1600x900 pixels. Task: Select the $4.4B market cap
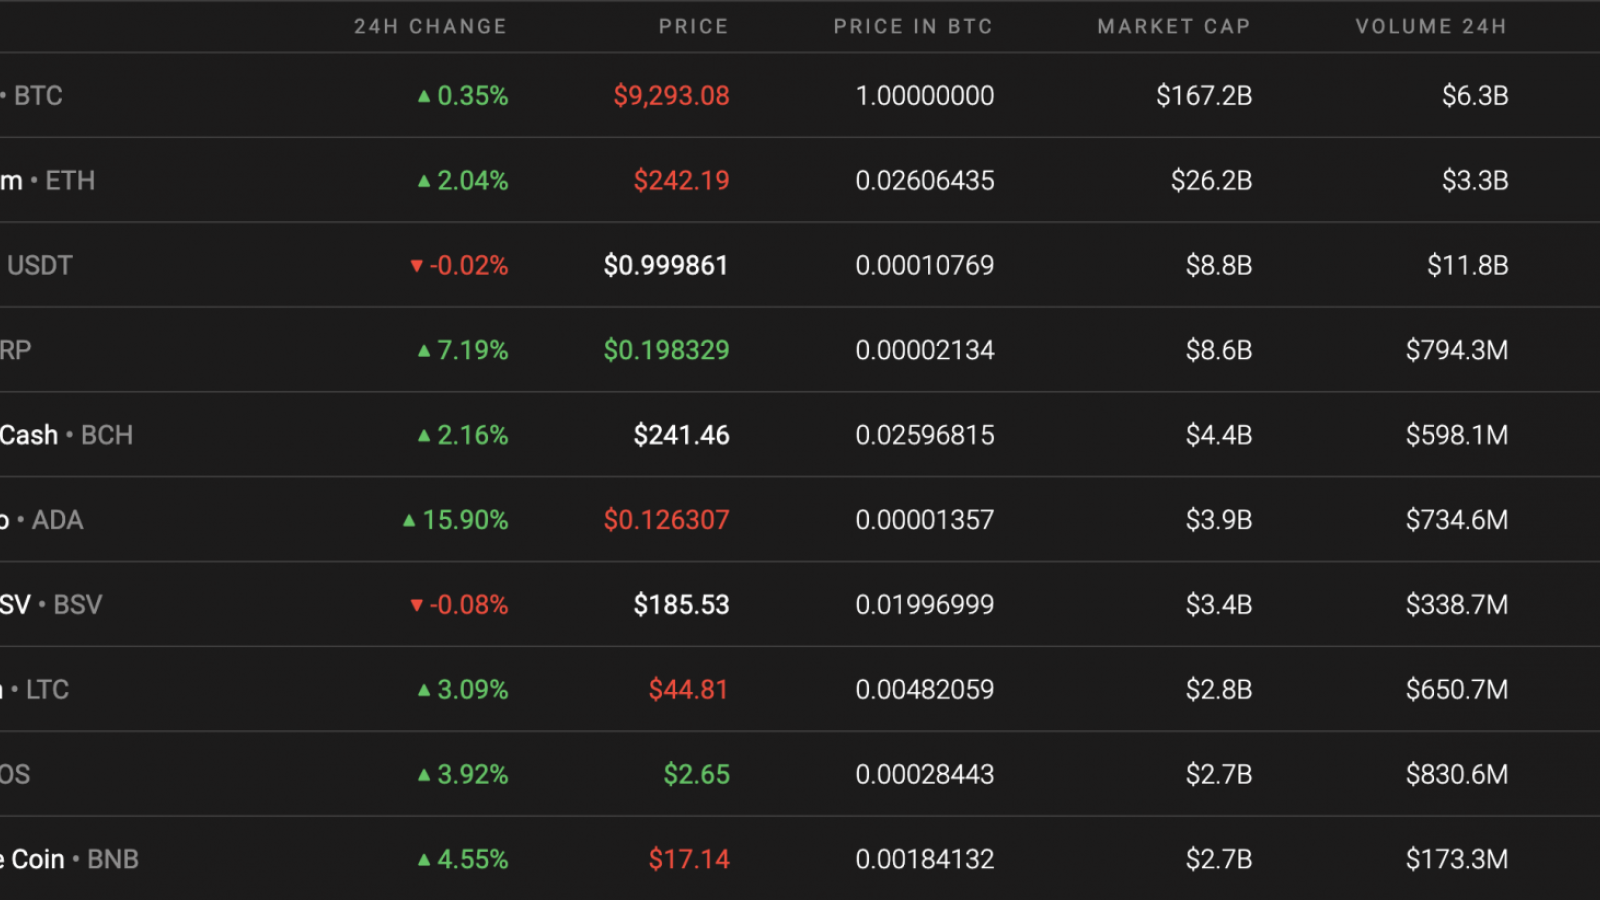1219,436
